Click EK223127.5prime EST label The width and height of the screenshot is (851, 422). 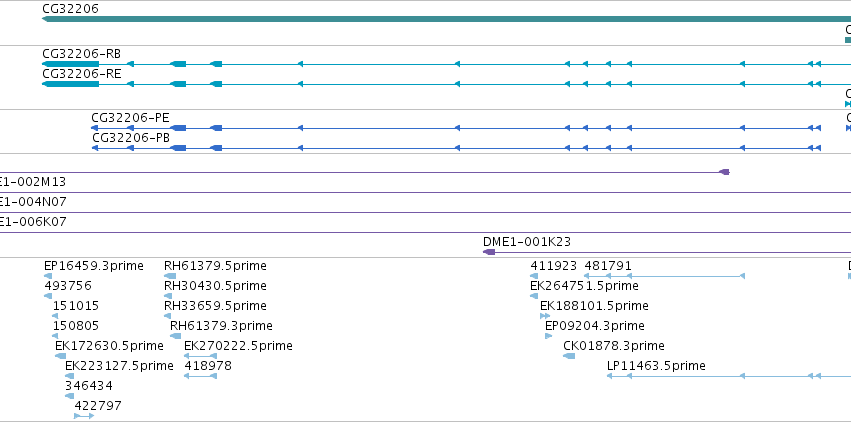[x=119, y=366]
